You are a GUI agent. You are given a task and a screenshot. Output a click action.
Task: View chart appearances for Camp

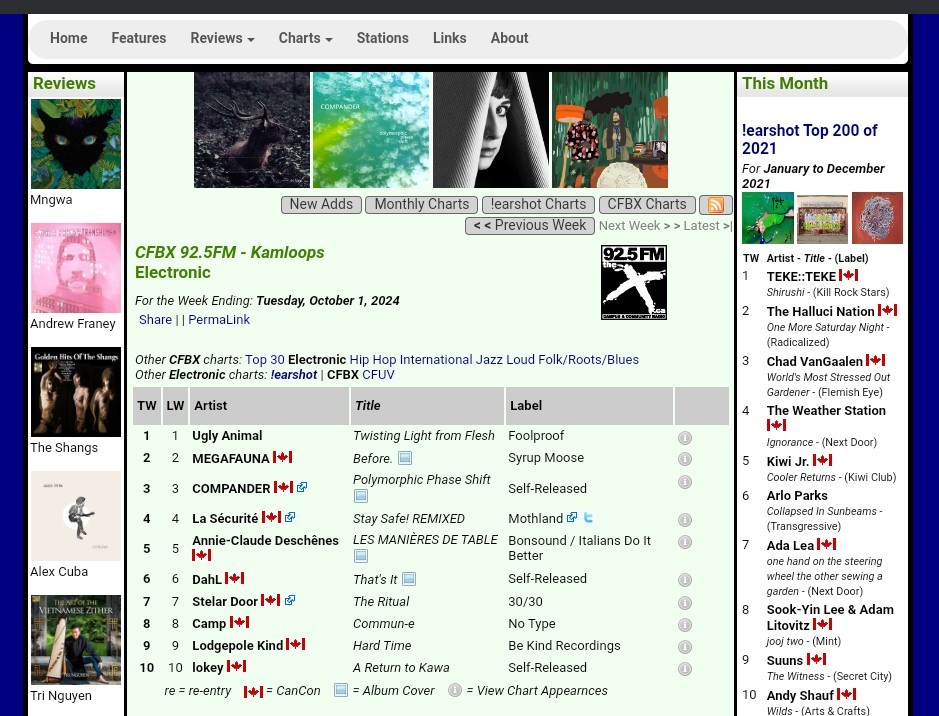point(684,625)
